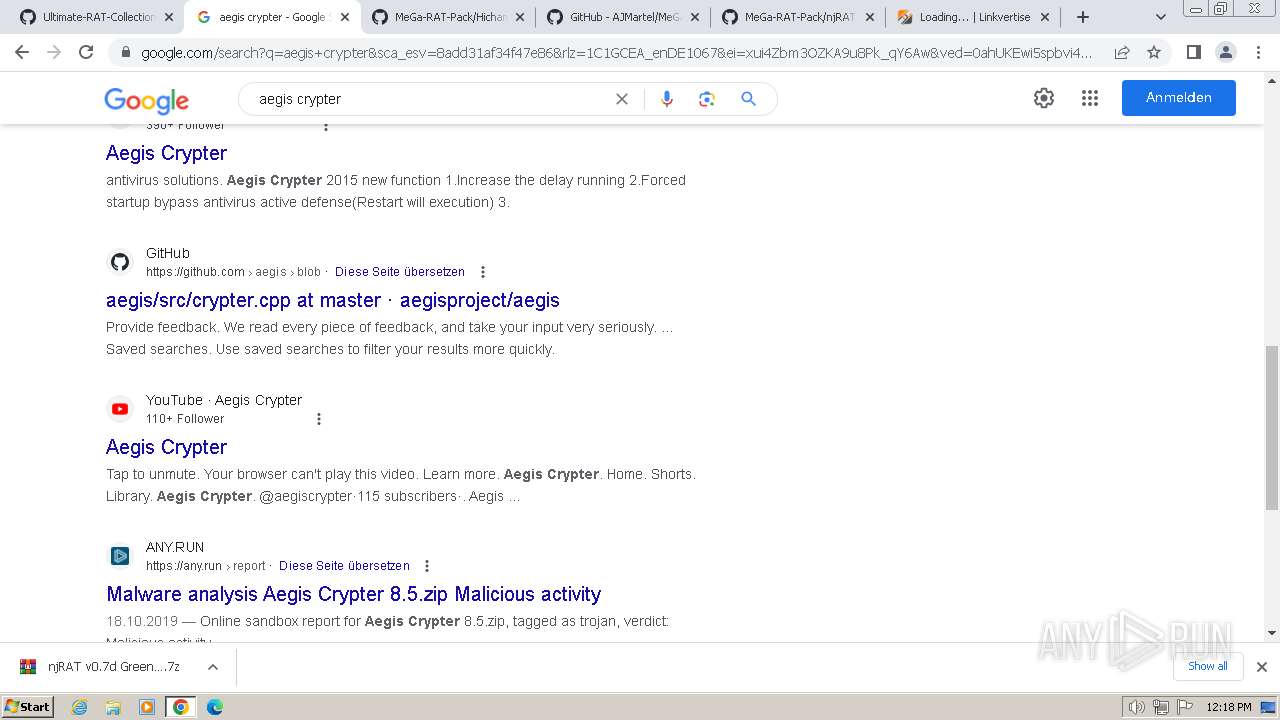1280x720 pixels.
Task: Translate GitHub result via Diese Seite übersetzen
Action: click(x=400, y=272)
